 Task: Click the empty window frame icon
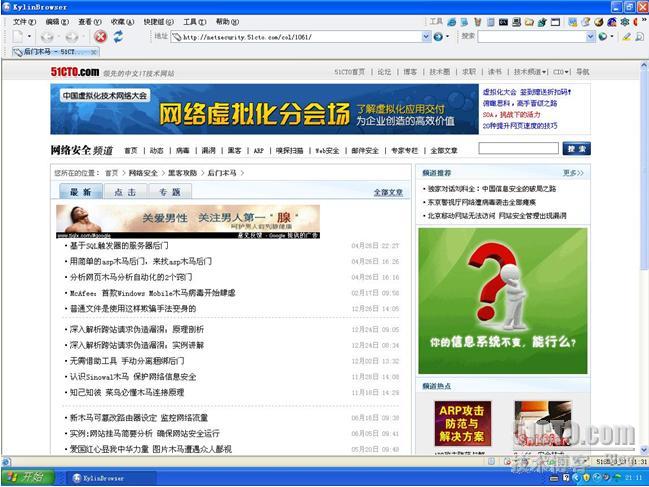pos(555,22)
